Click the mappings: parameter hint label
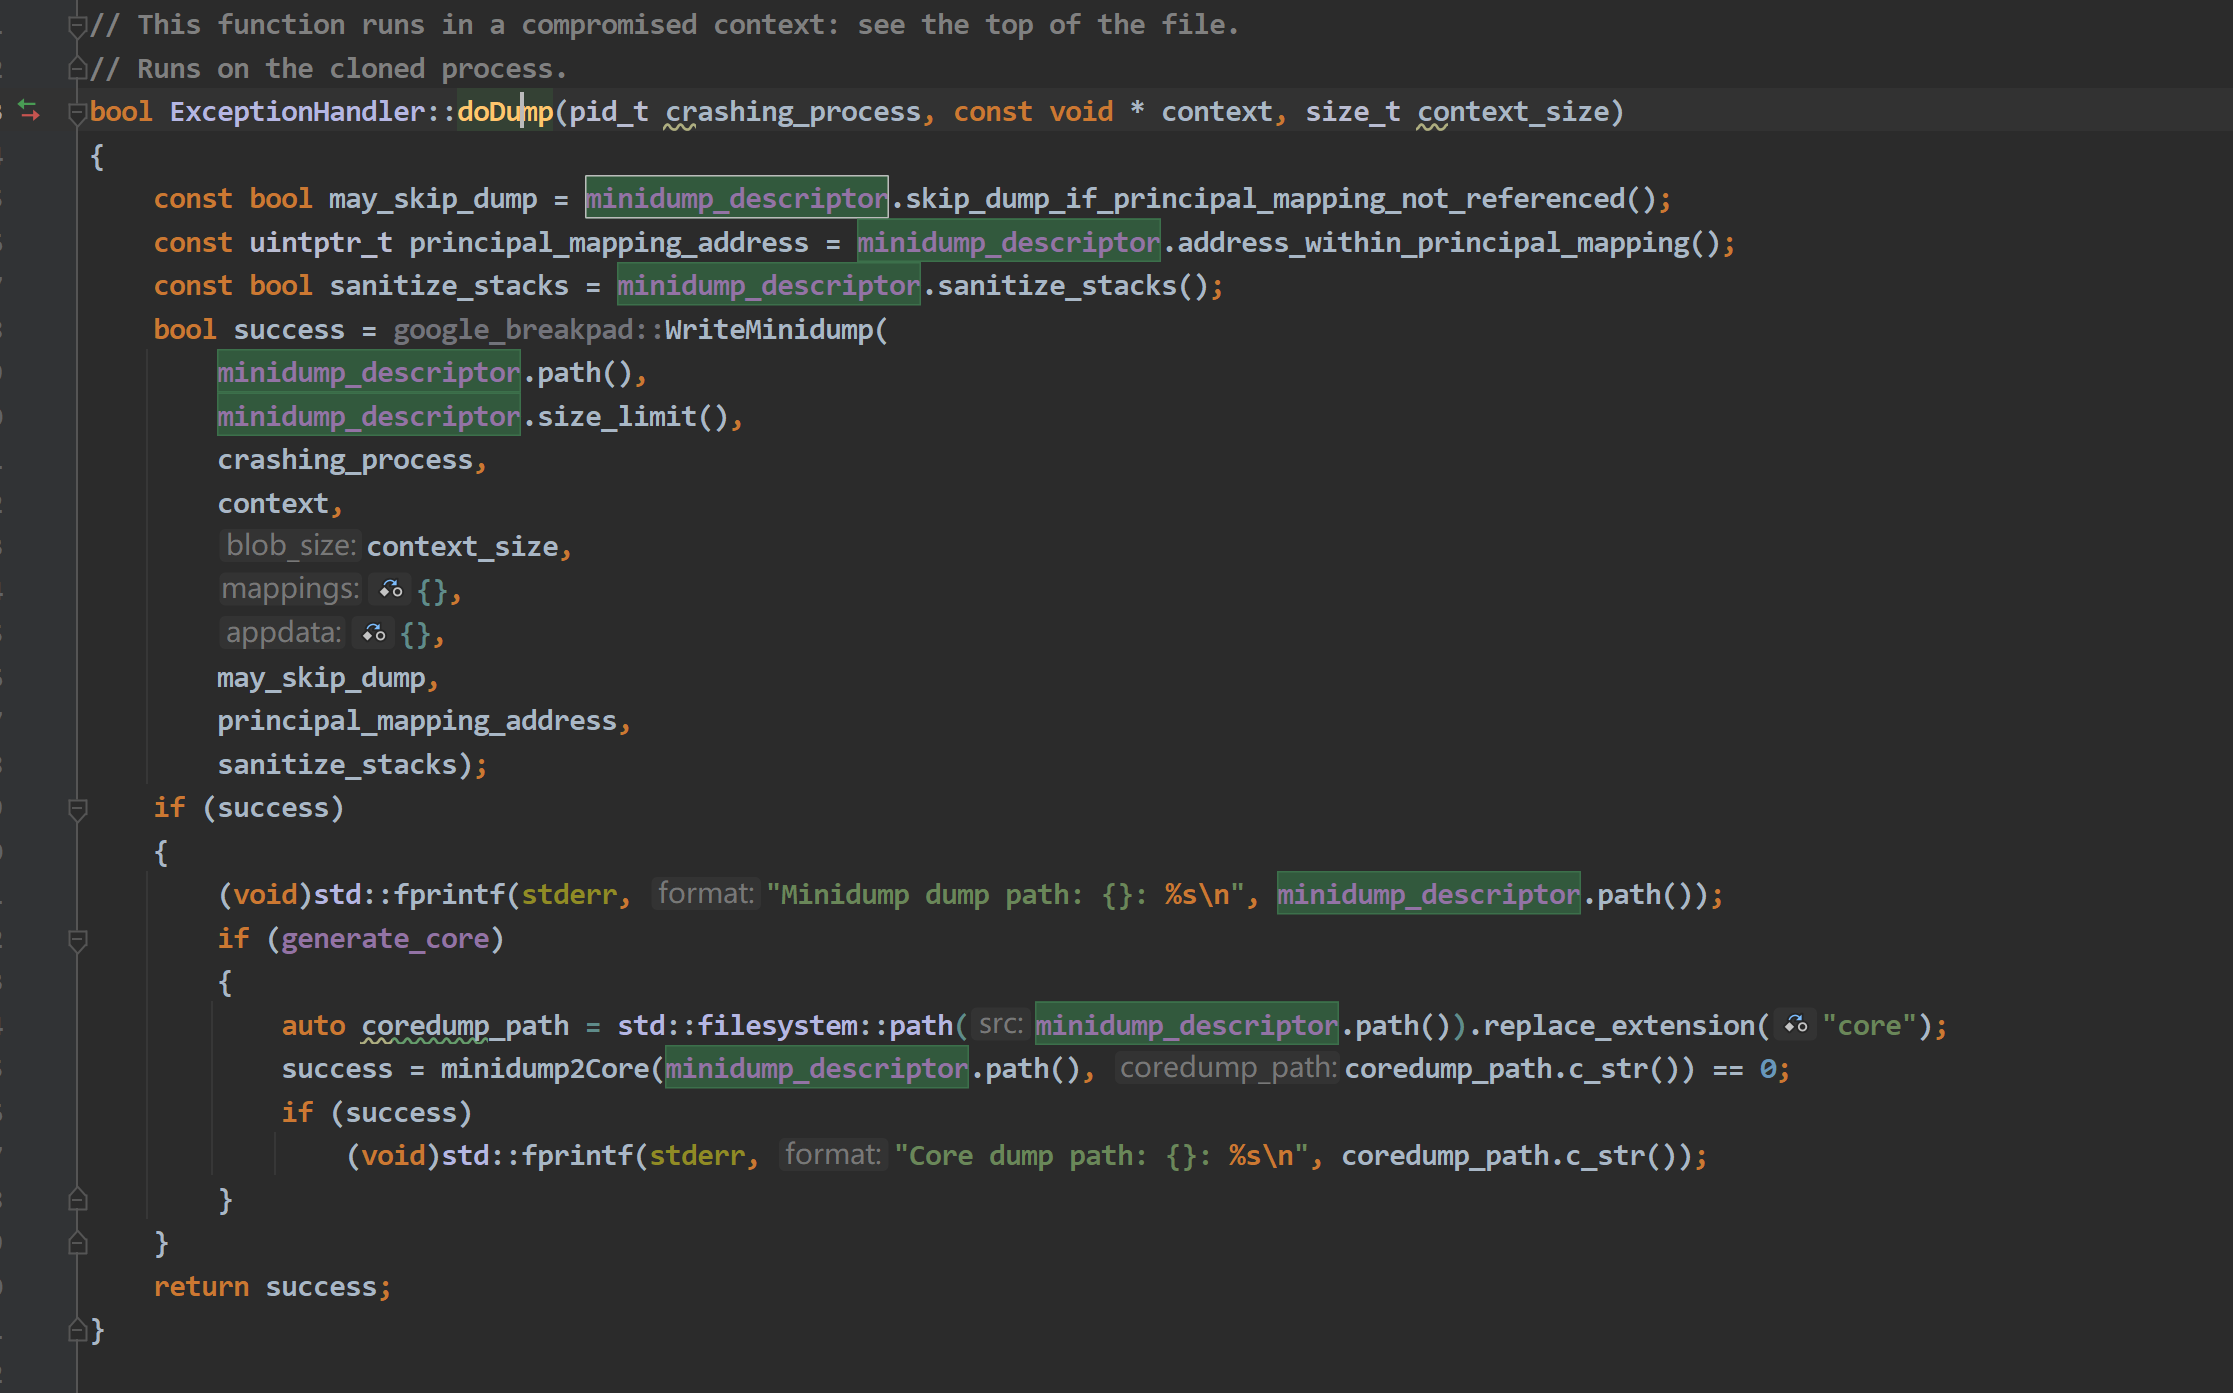The width and height of the screenshot is (2233, 1393). (x=289, y=589)
